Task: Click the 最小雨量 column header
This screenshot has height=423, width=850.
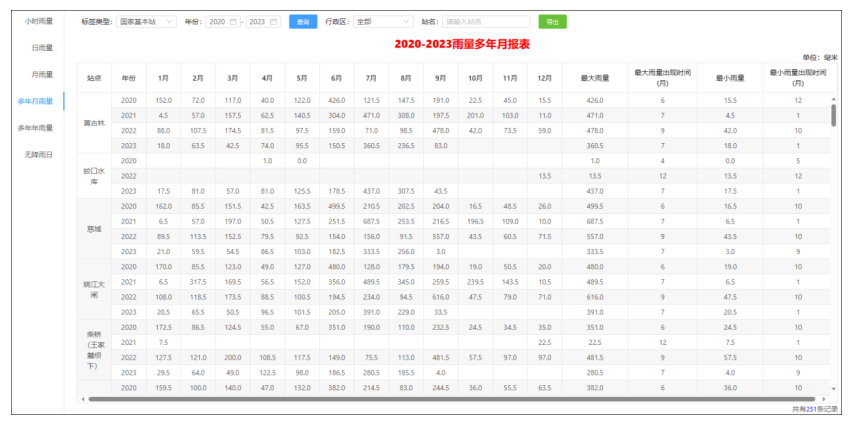Action: pos(732,78)
